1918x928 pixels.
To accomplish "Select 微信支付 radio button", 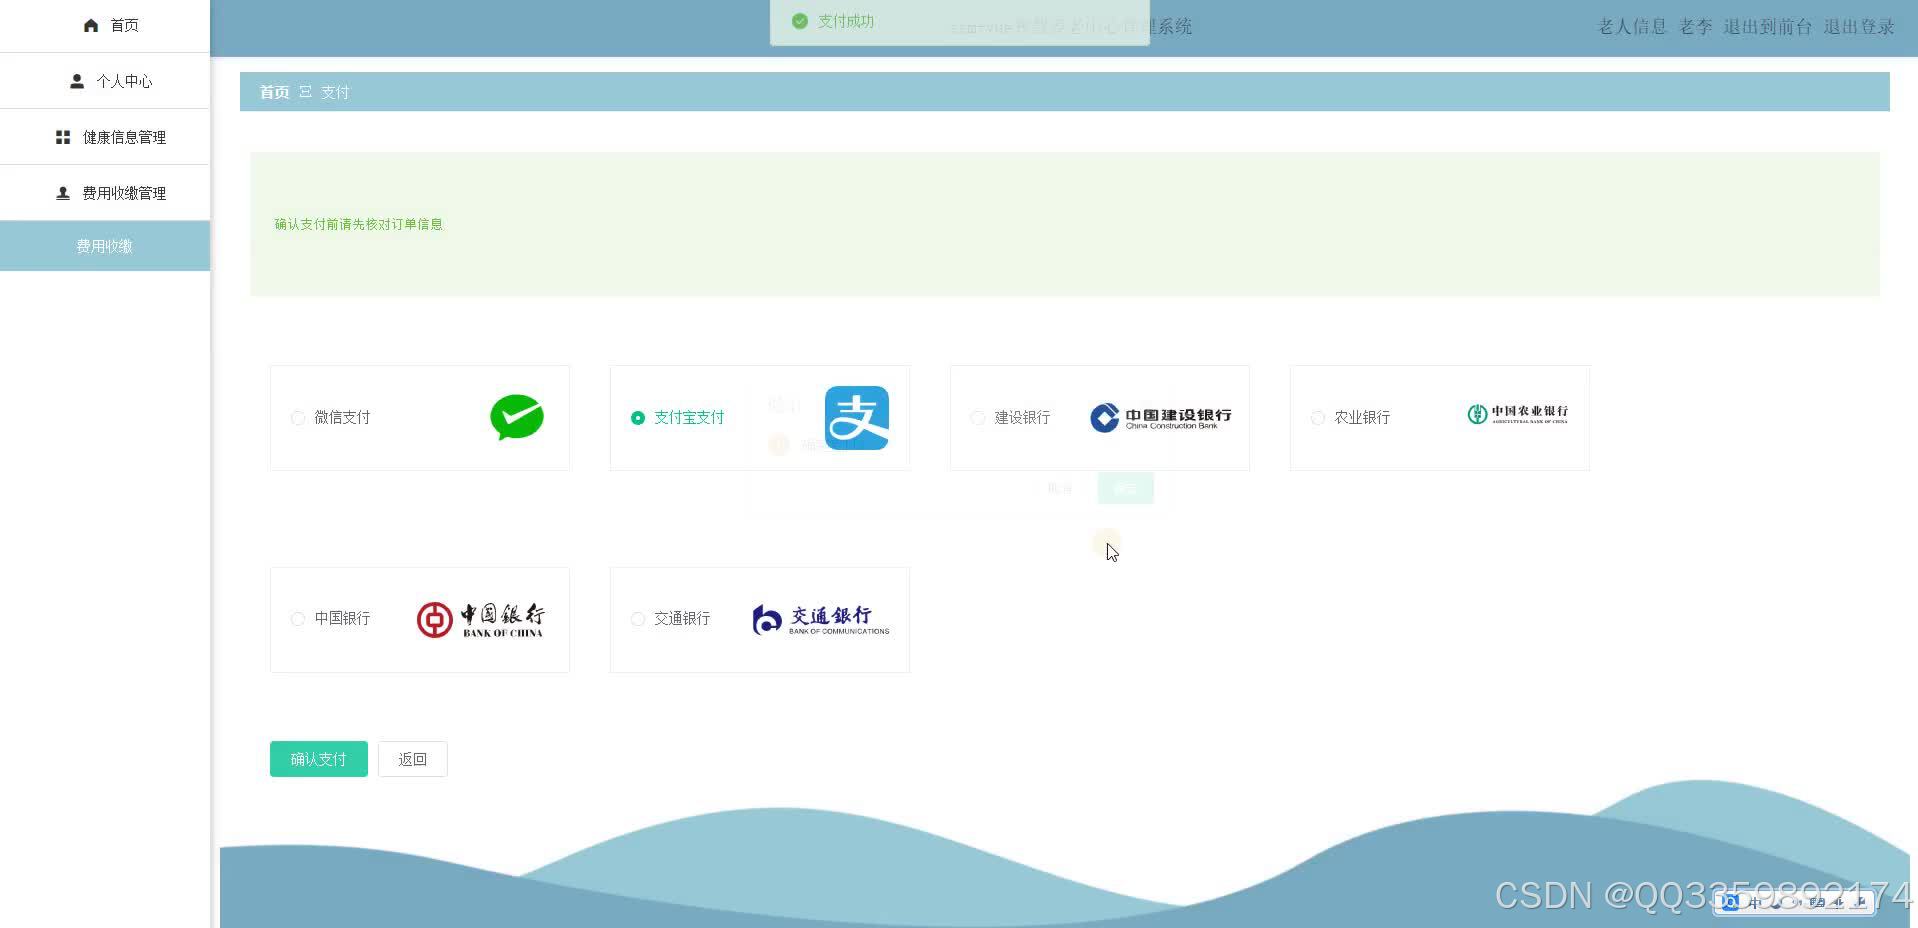I will pos(298,418).
